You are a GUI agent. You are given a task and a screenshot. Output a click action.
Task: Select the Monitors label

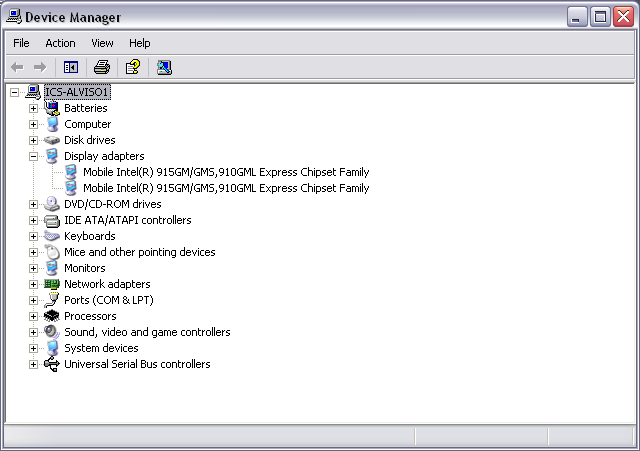click(84, 268)
